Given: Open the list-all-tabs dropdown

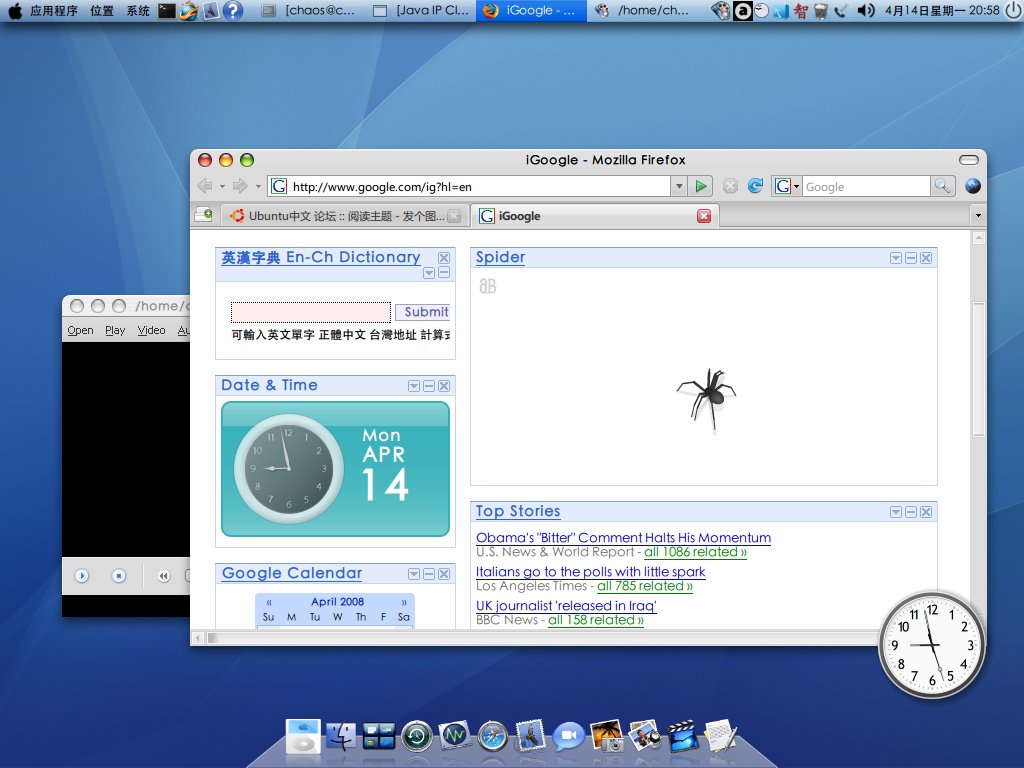Looking at the screenshot, I should click(978, 215).
